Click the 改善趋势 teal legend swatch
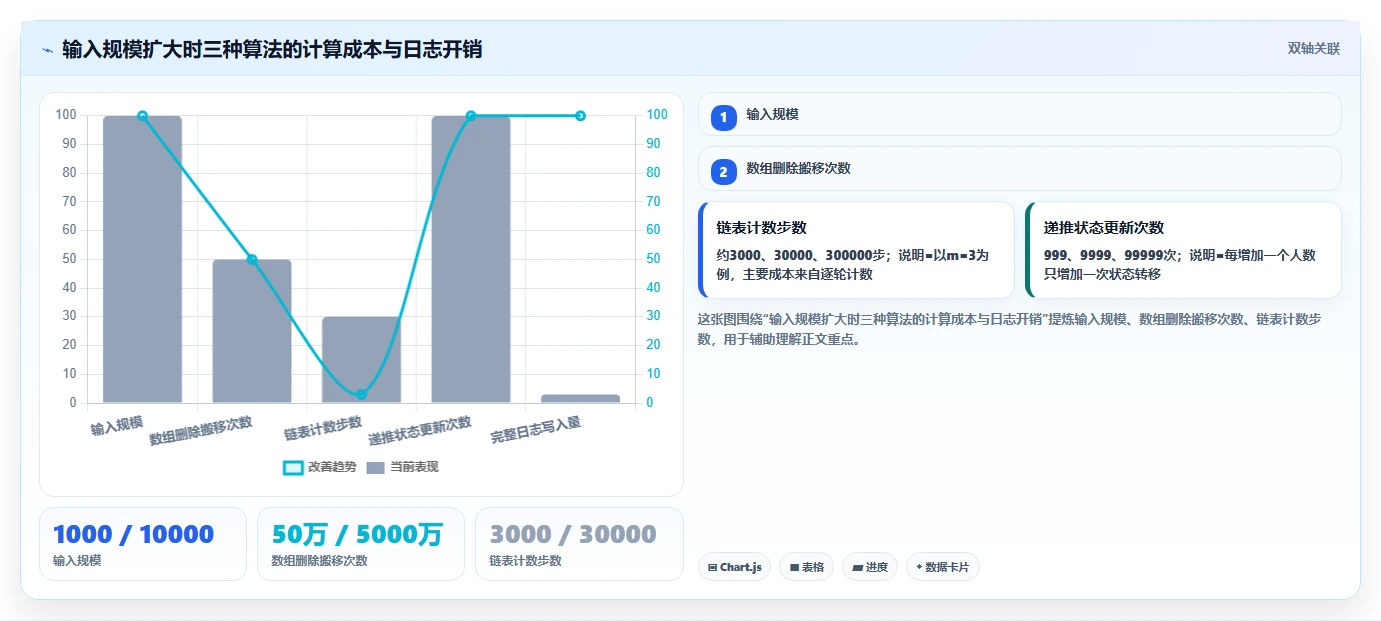This screenshot has width=1381, height=621. click(293, 467)
